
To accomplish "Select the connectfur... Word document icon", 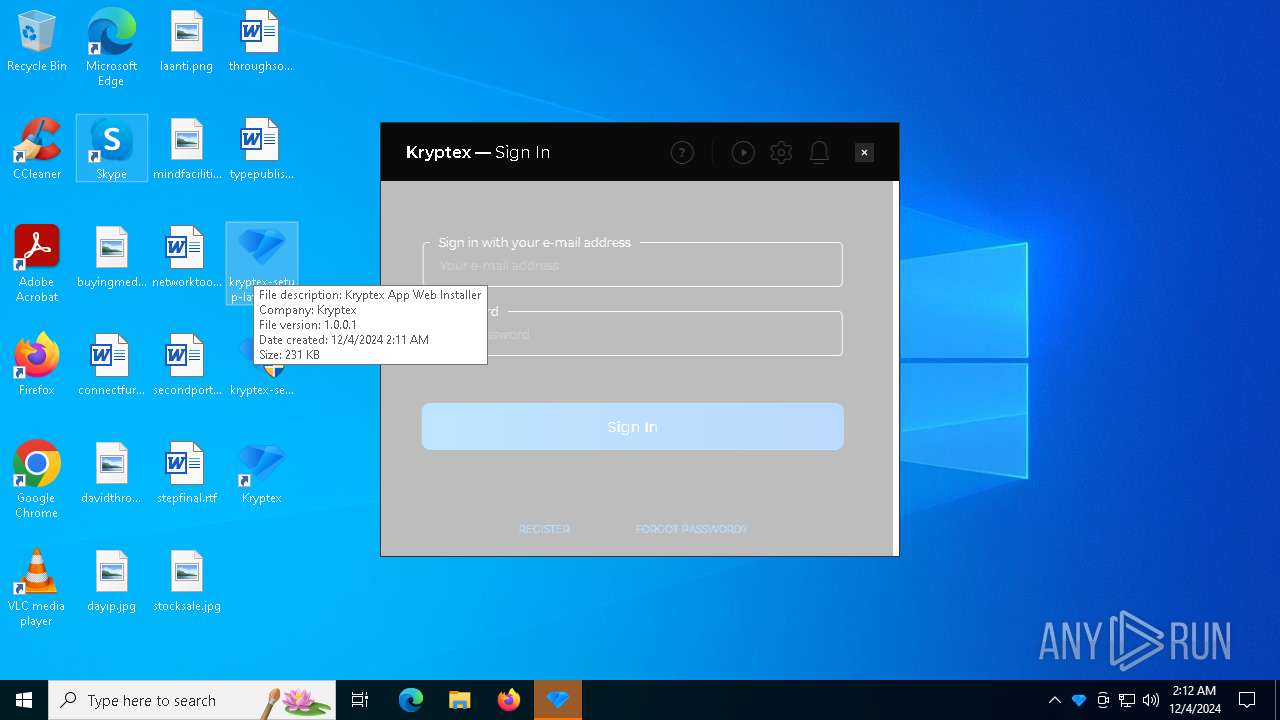I will 111,365.
